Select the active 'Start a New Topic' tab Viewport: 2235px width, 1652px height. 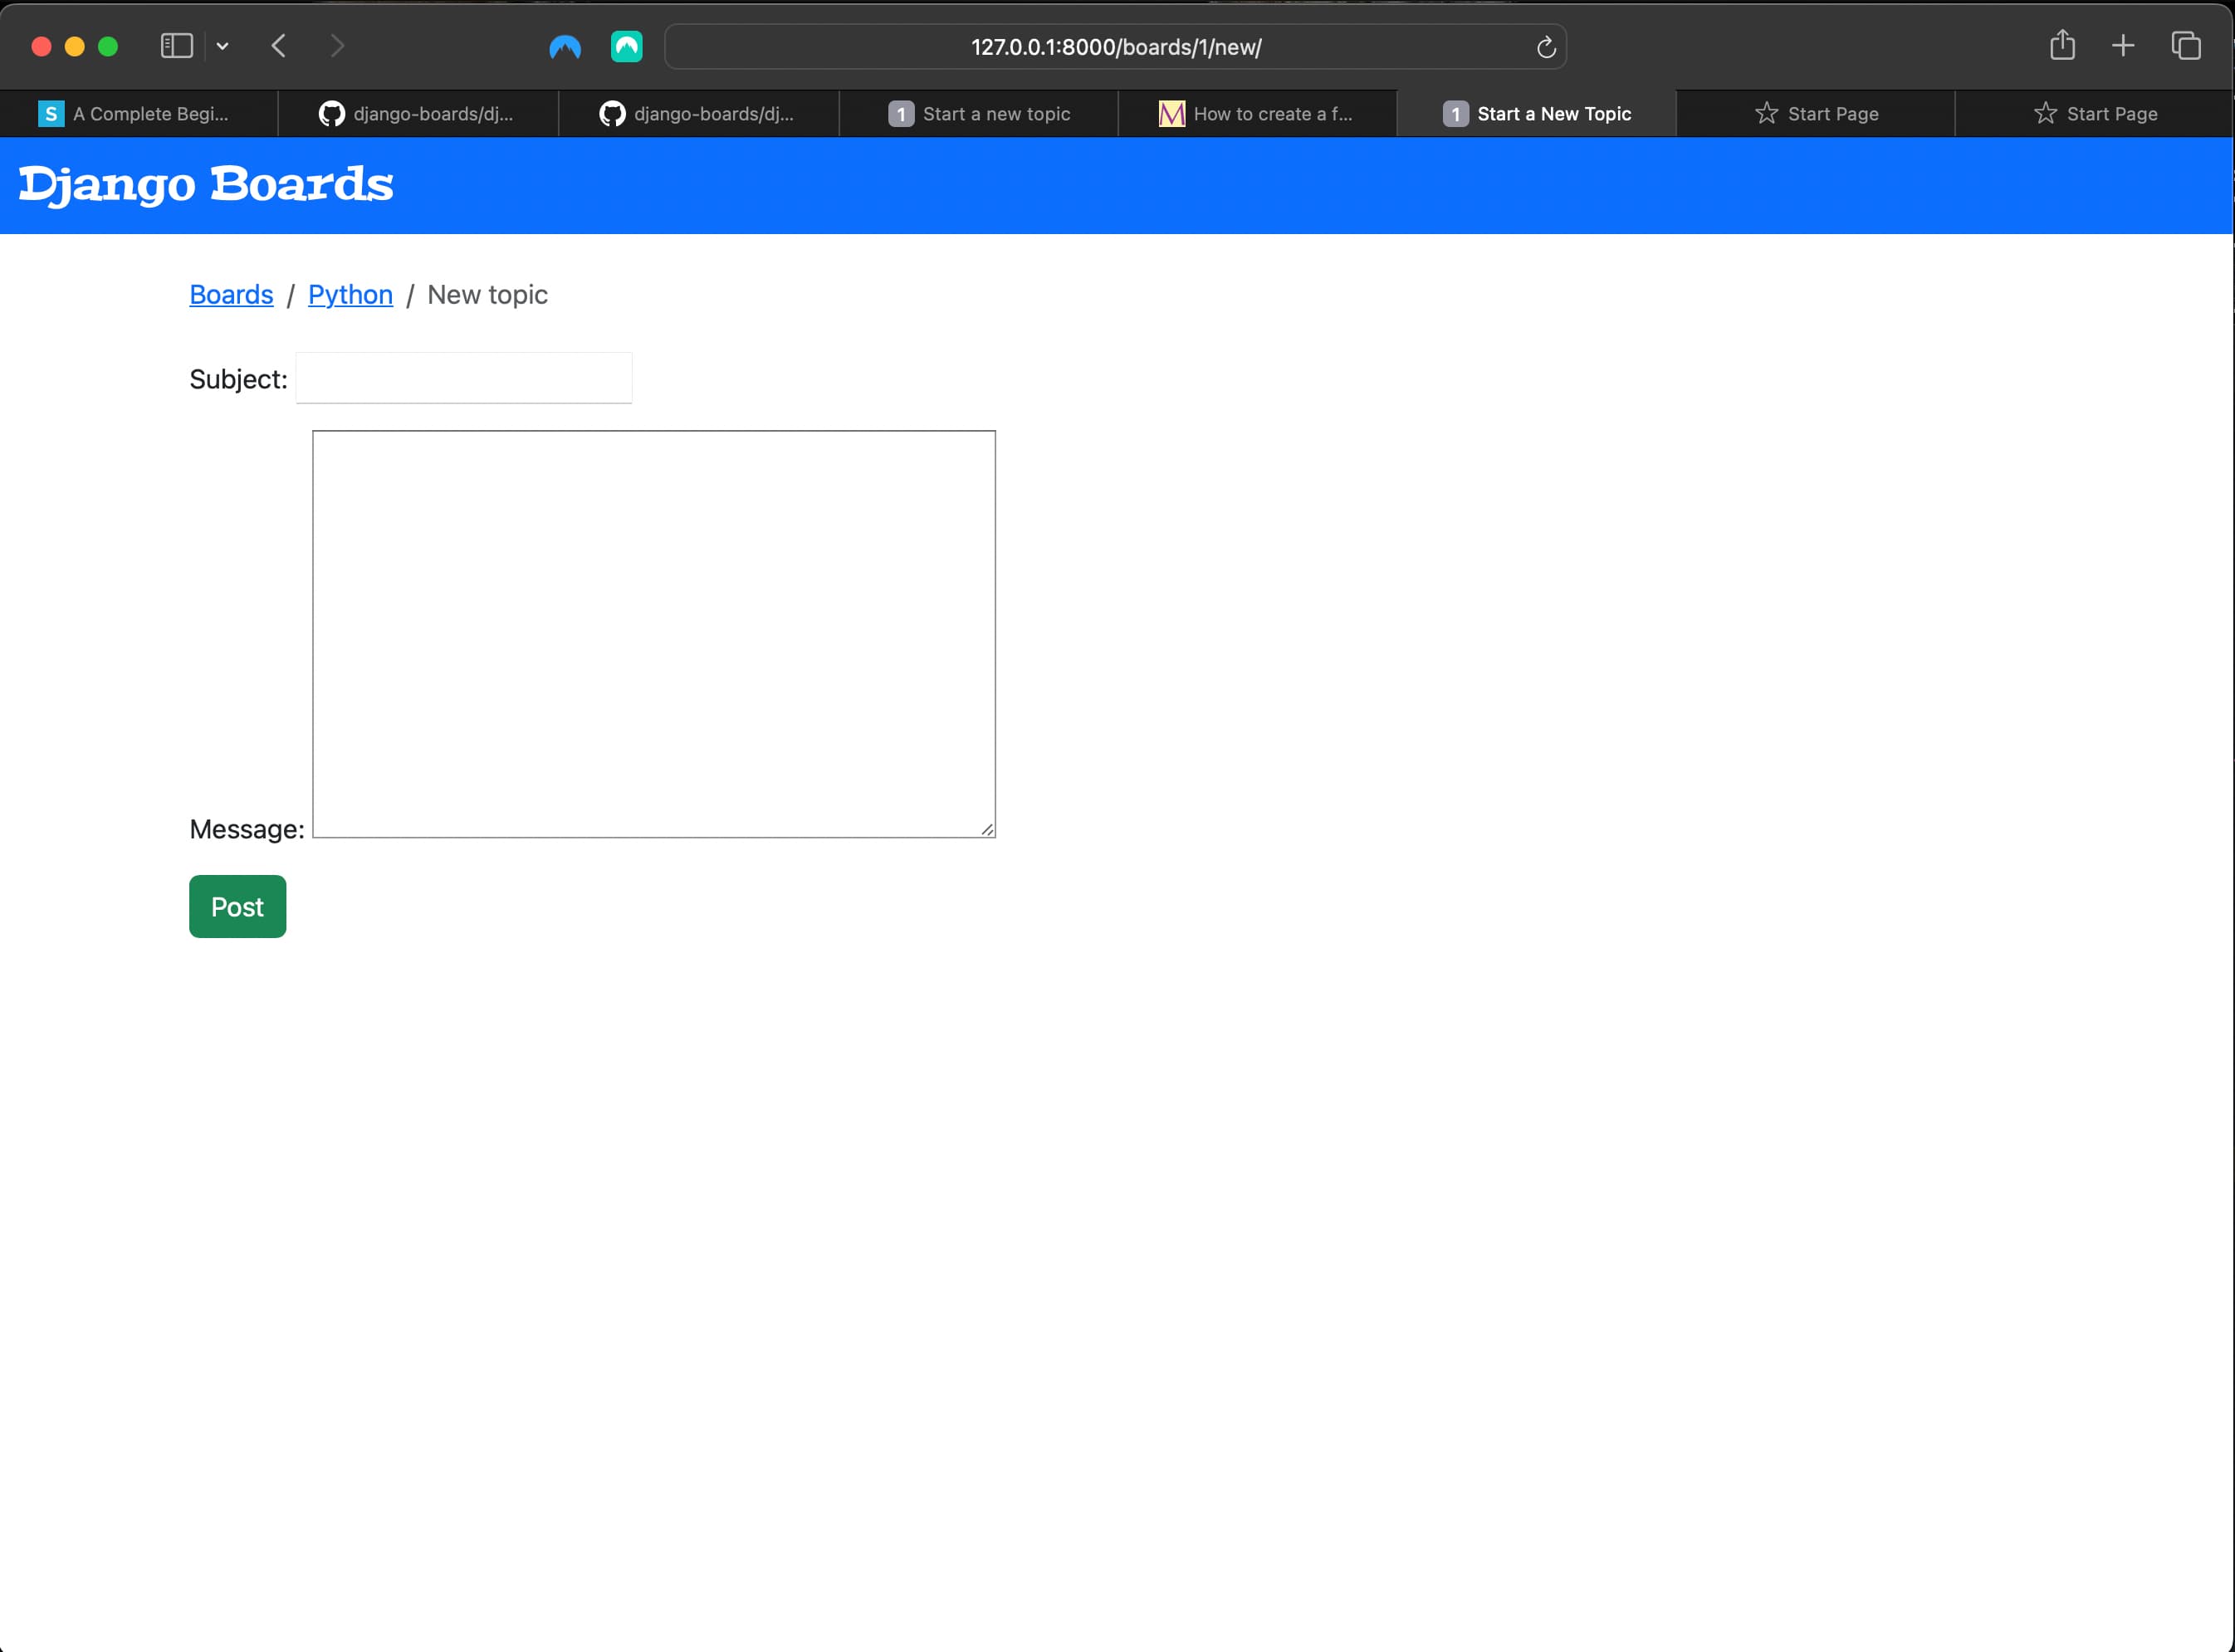(x=1536, y=114)
